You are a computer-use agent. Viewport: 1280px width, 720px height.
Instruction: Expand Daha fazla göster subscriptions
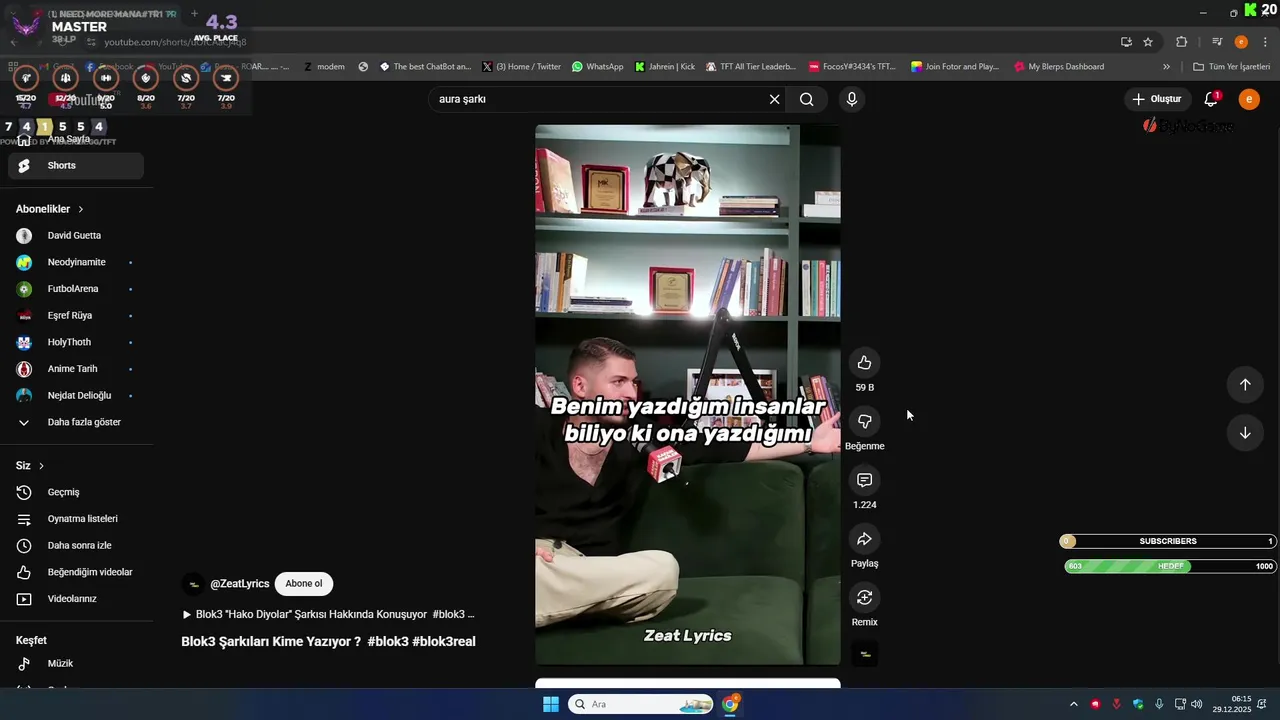[76, 422]
